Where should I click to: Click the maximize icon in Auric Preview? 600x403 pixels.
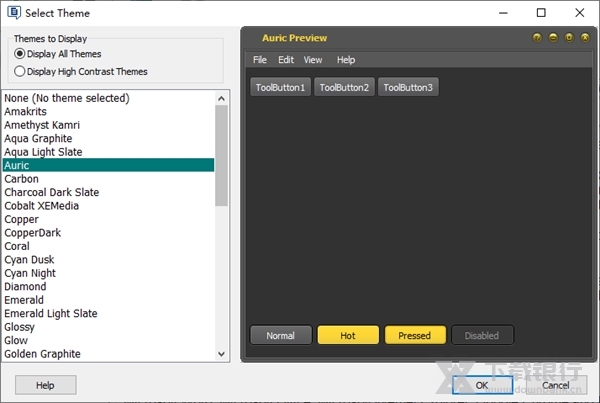point(569,38)
